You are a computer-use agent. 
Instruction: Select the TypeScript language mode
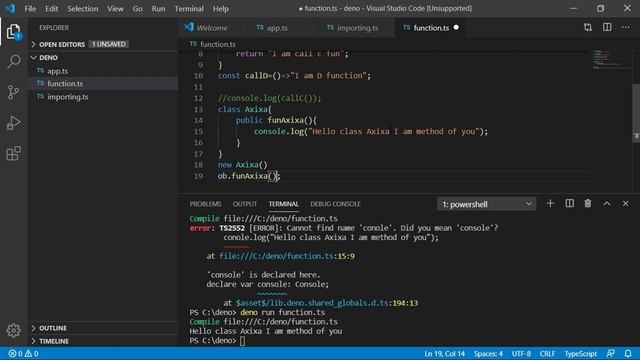pos(580,353)
